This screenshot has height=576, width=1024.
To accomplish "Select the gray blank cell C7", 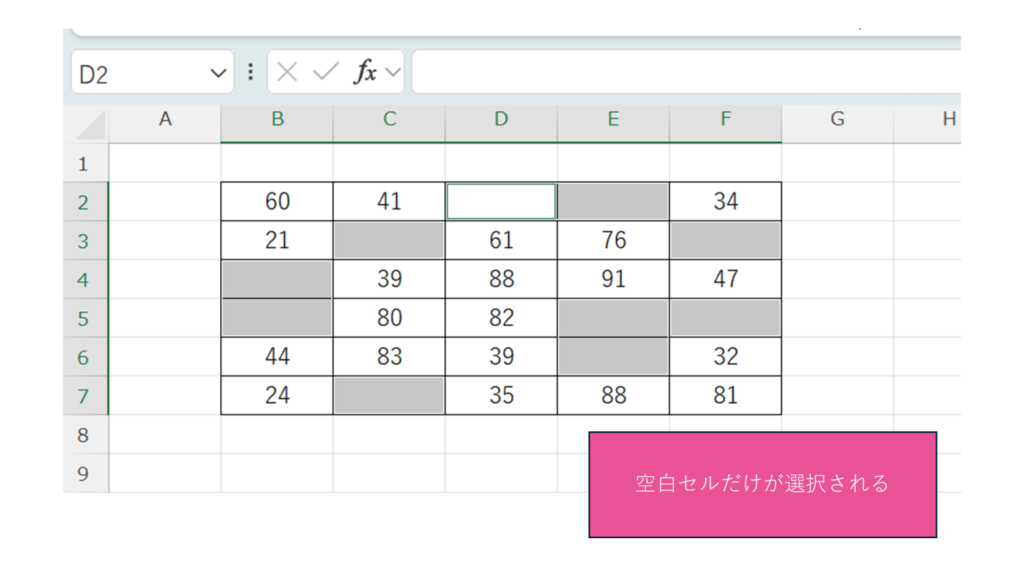I will pyautogui.click(x=389, y=396).
